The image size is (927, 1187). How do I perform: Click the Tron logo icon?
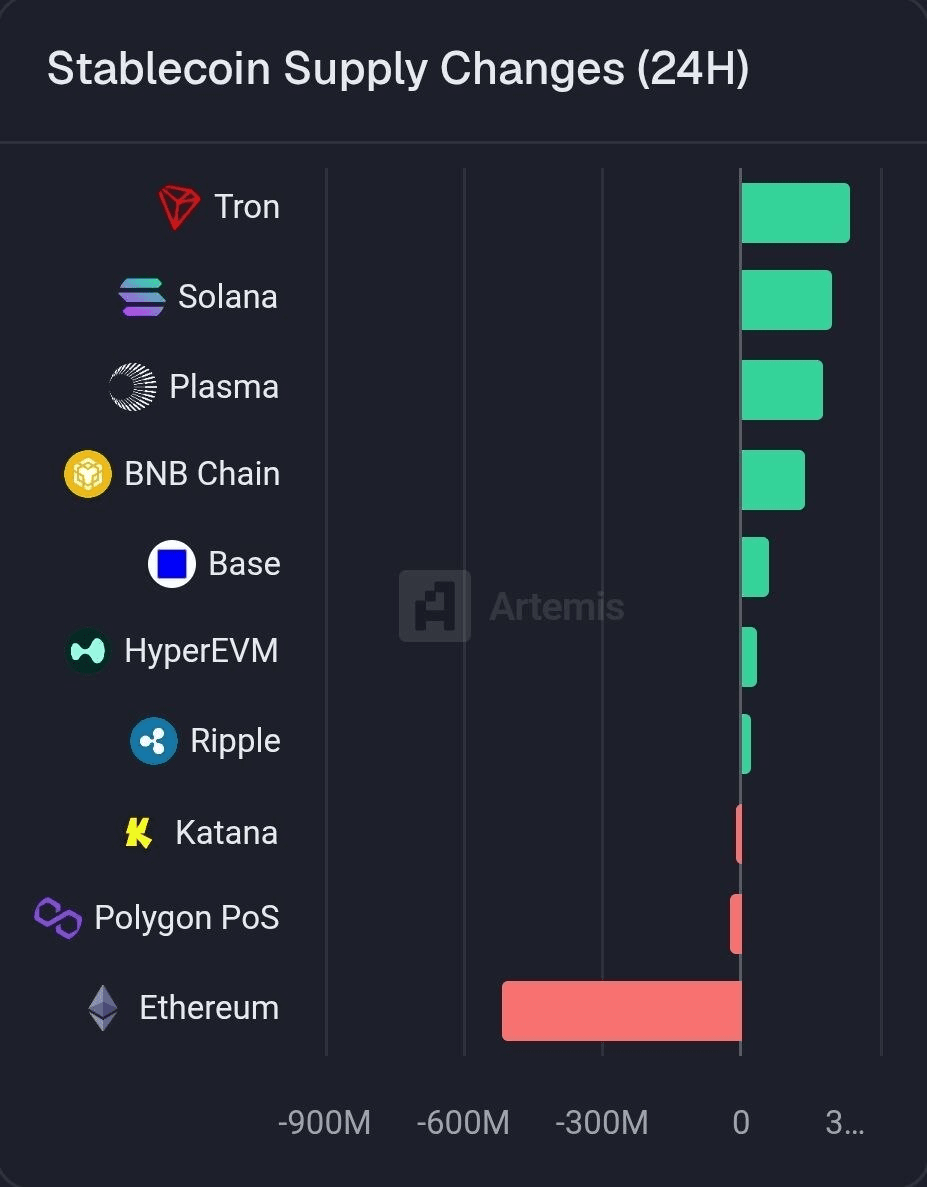point(179,207)
